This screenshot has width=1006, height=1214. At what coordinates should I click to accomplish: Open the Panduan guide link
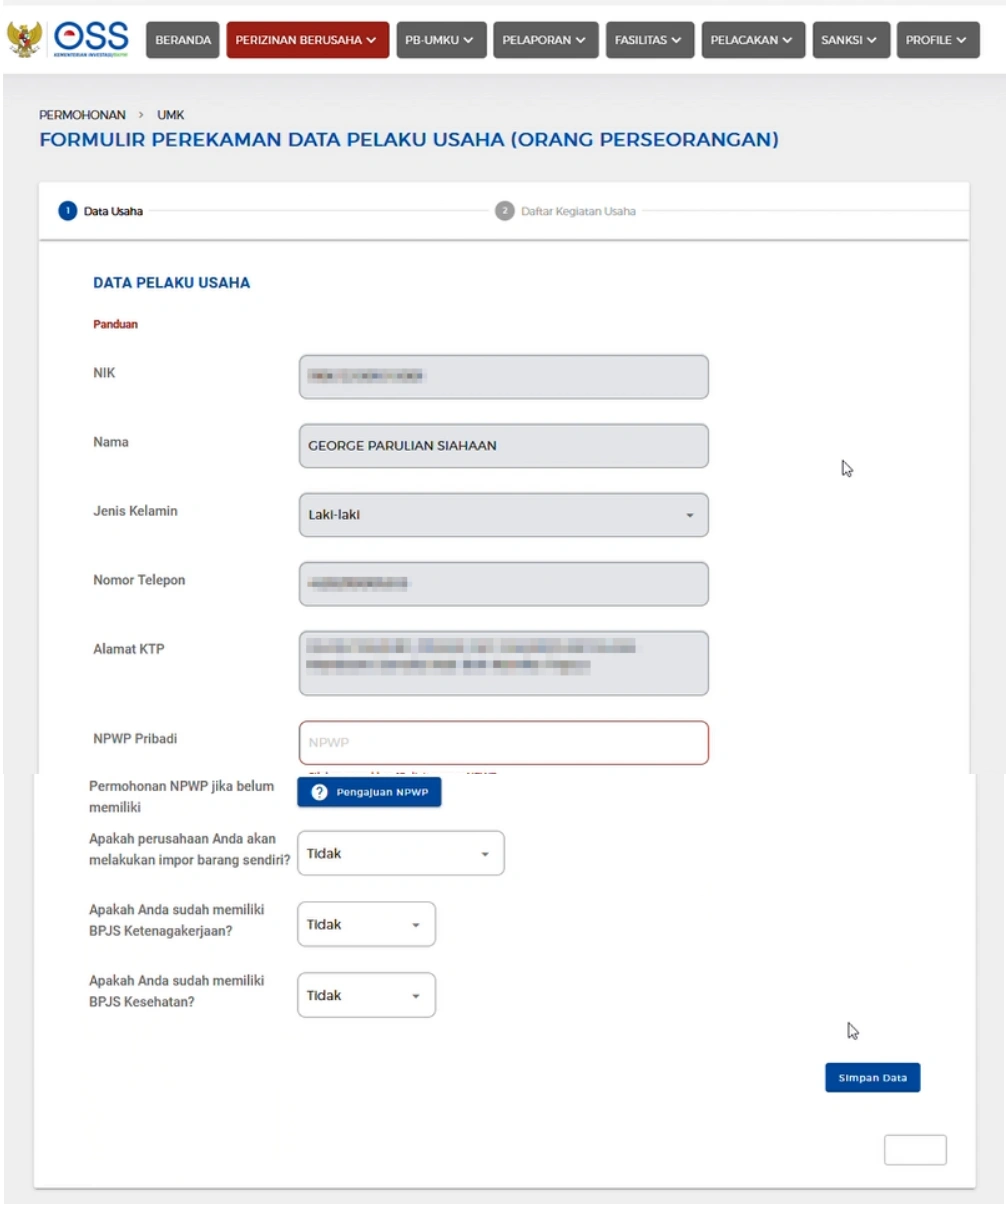(x=114, y=323)
